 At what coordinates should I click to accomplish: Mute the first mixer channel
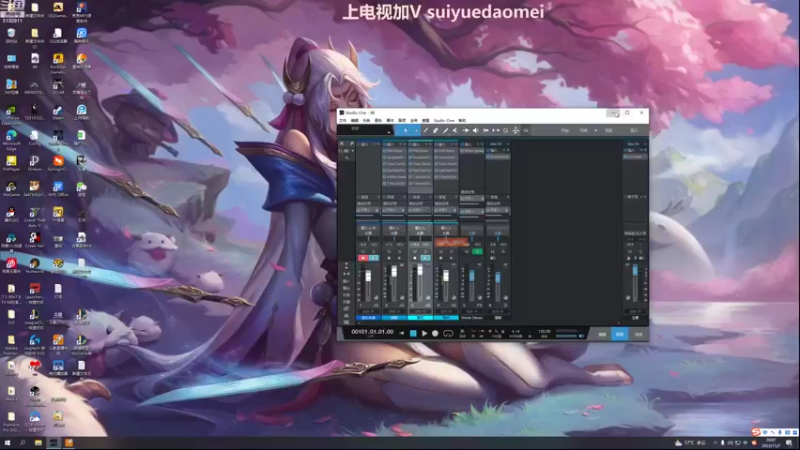[x=363, y=252]
